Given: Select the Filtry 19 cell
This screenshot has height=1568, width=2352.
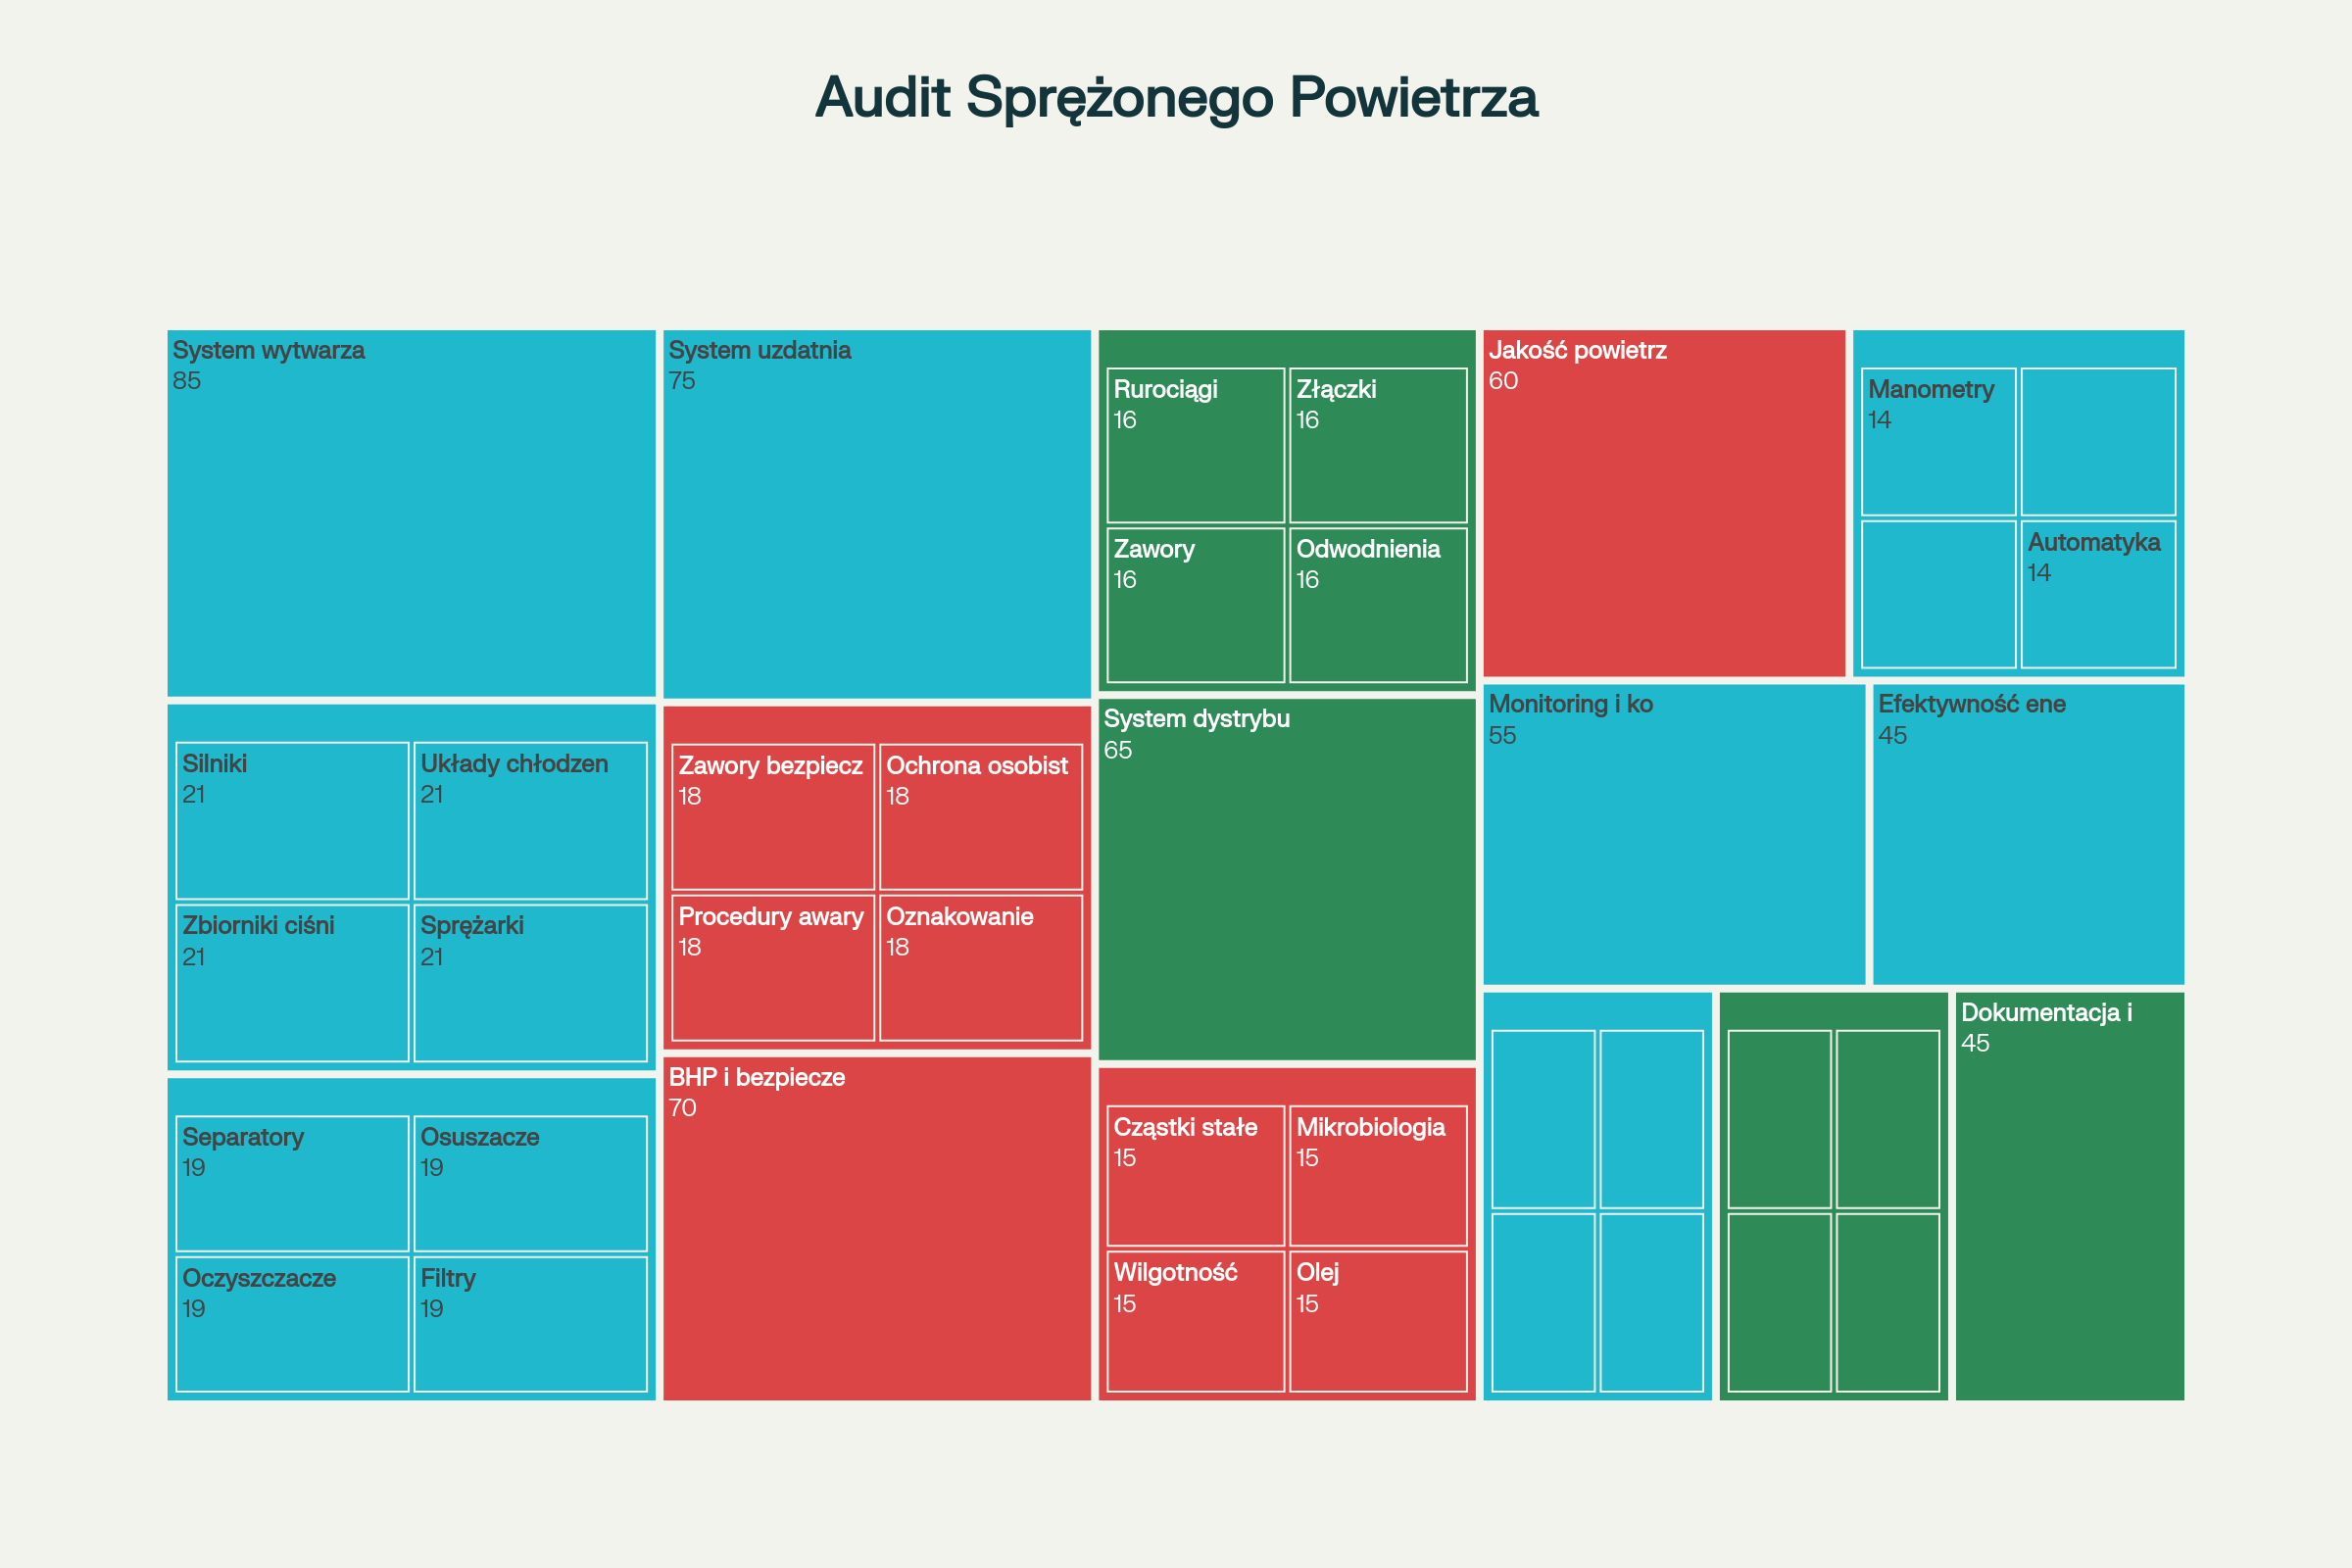Looking at the screenshot, I should coord(530,1323).
